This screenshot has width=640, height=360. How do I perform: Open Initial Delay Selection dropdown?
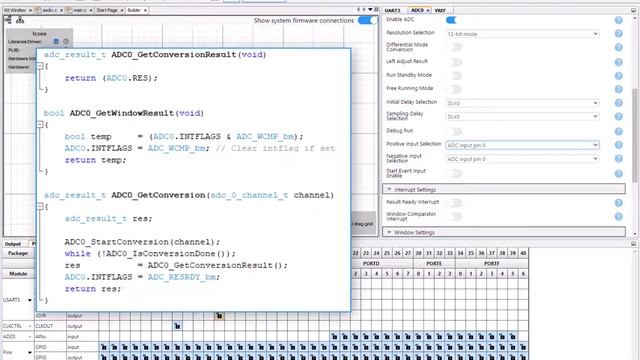[522, 103]
